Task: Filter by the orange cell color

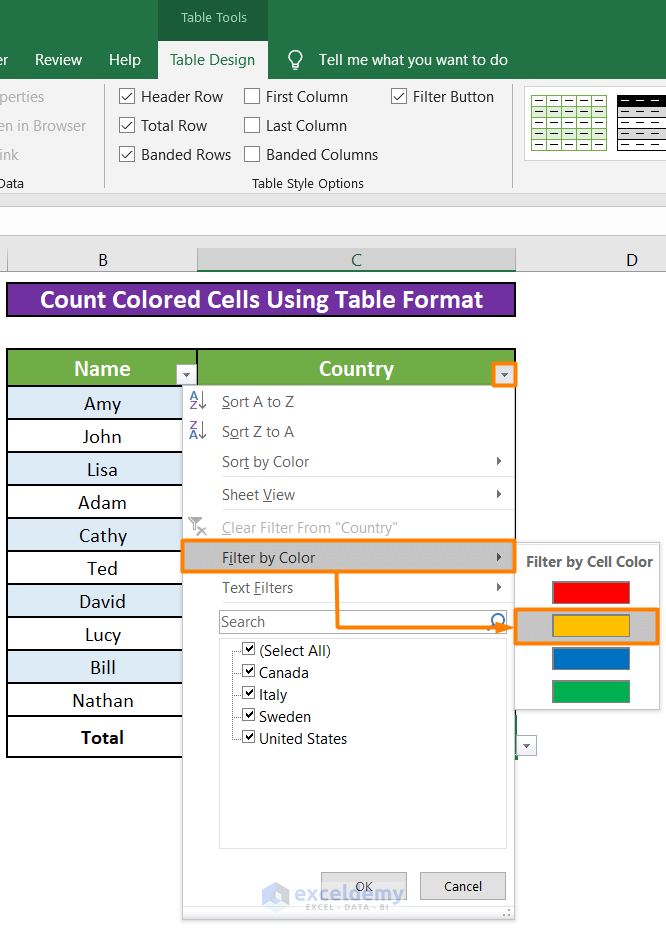Action: (x=591, y=626)
